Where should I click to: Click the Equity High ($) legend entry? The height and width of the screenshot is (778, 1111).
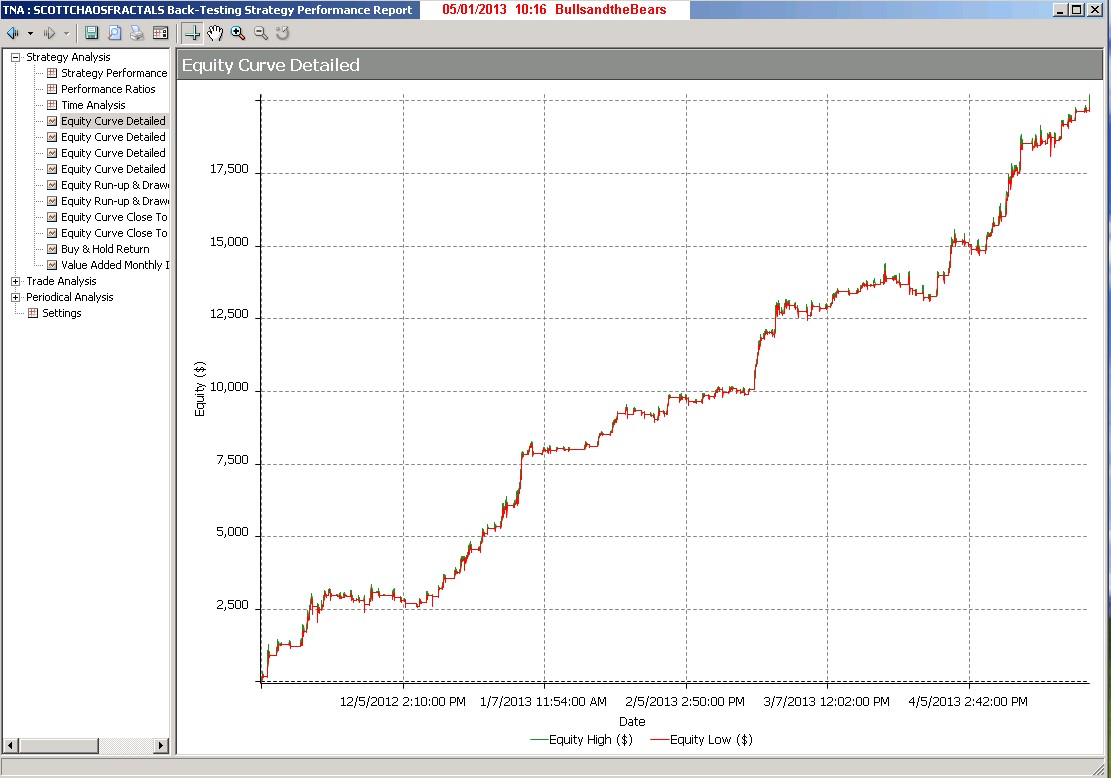pyautogui.click(x=582, y=740)
